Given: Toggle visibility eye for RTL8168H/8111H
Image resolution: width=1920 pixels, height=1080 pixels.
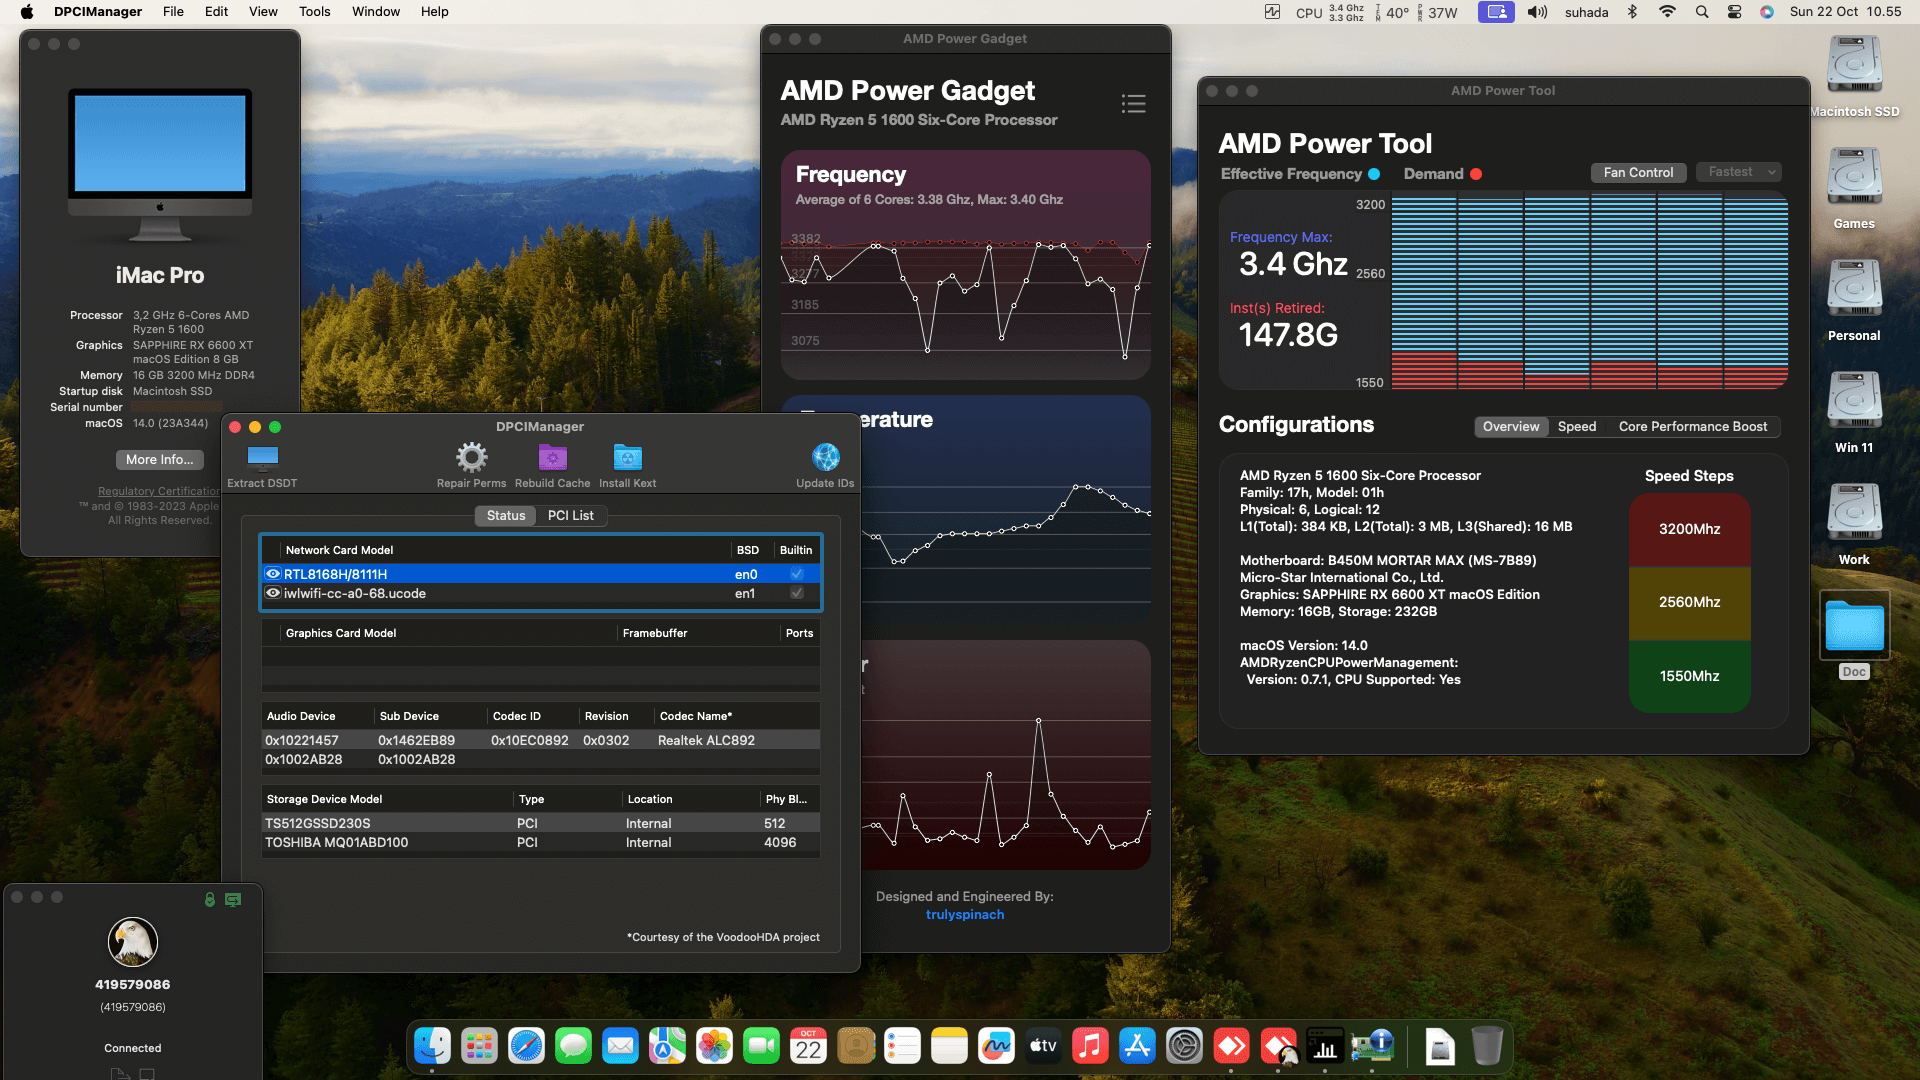Looking at the screenshot, I should click(x=272, y=573).
